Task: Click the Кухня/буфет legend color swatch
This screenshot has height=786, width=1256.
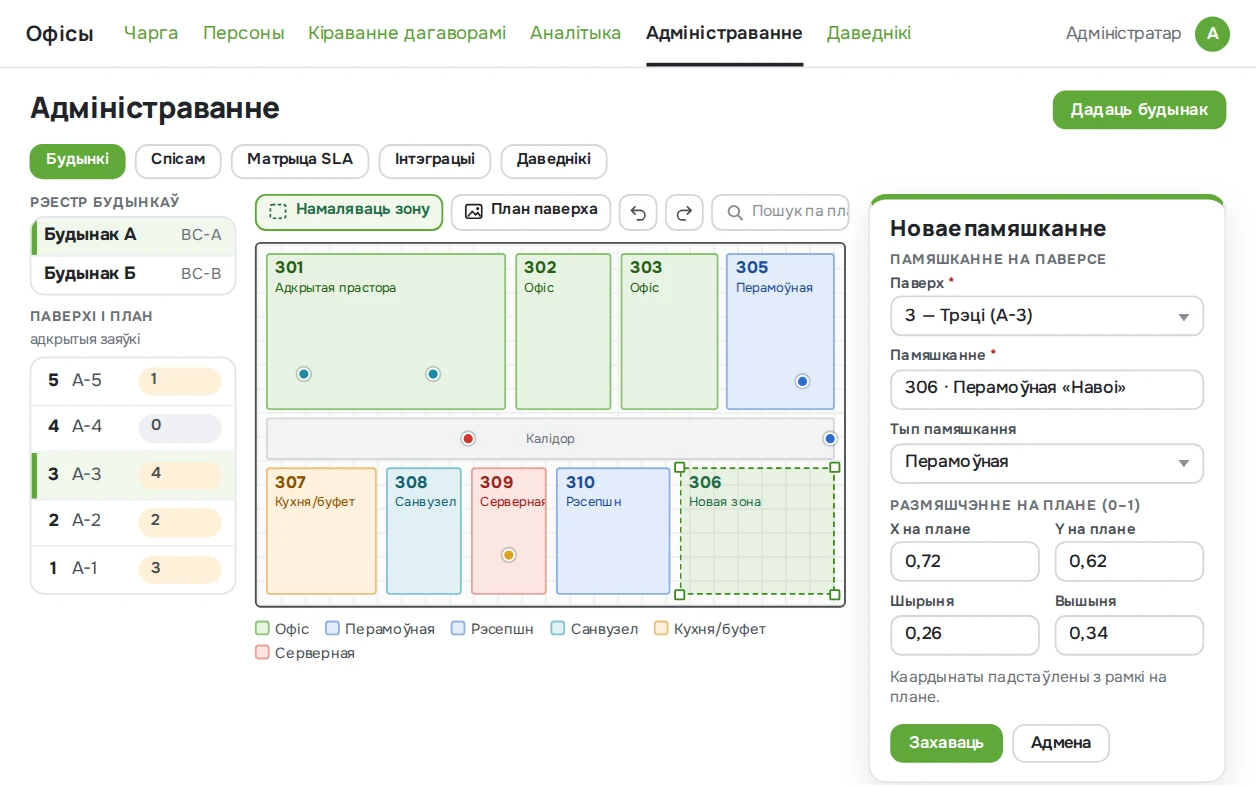Action: pyautogui.click(x=661, y=629)
